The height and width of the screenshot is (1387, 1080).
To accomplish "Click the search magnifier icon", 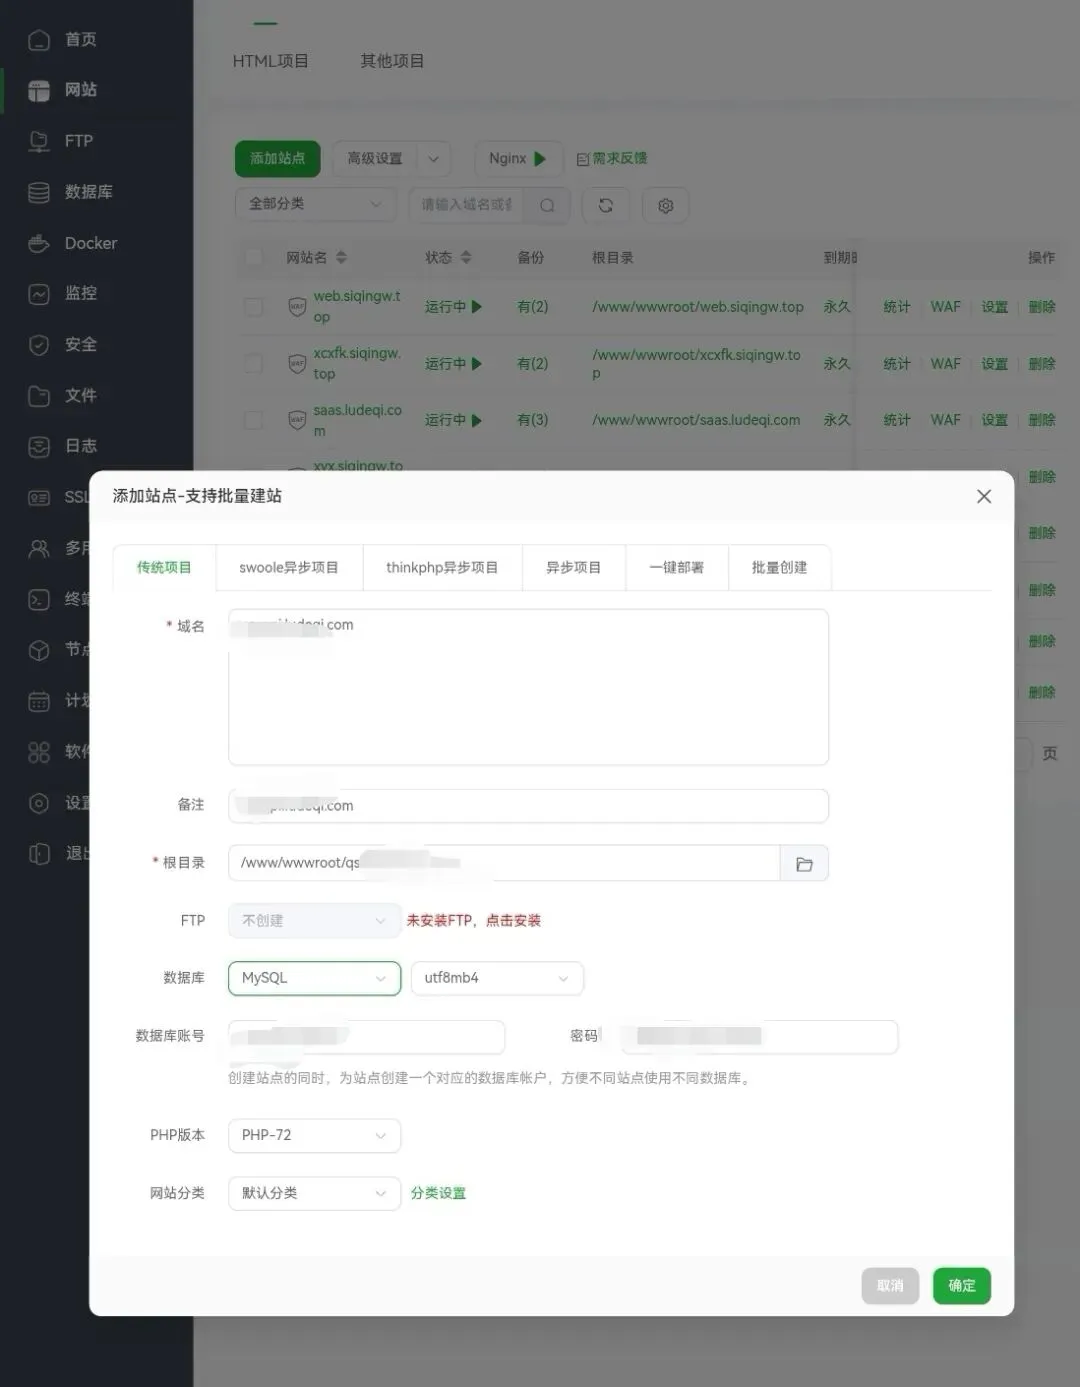I will pos(547,205).
